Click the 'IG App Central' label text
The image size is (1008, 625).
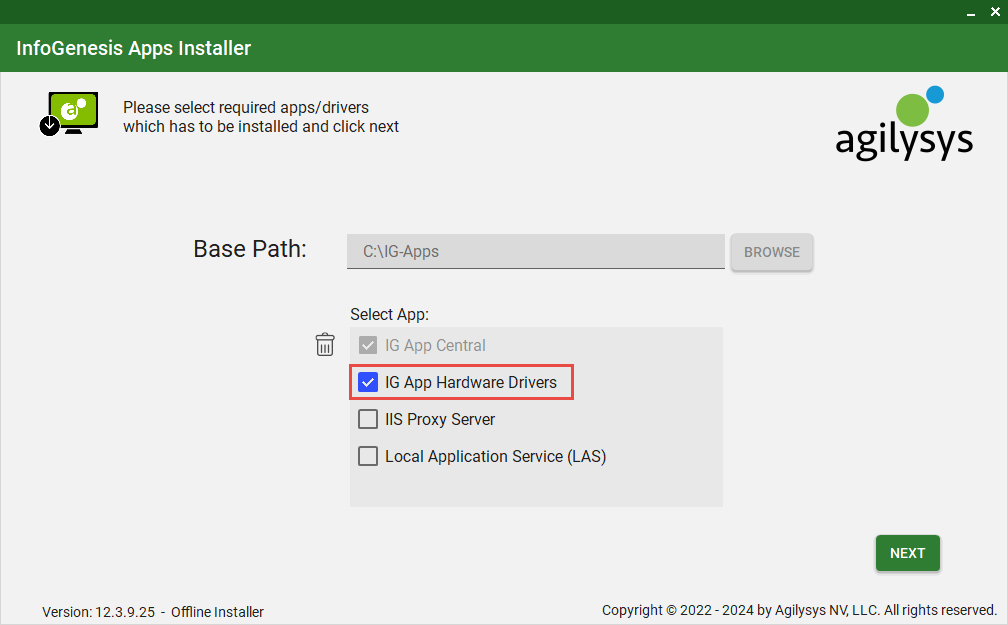tap(435, 345)
